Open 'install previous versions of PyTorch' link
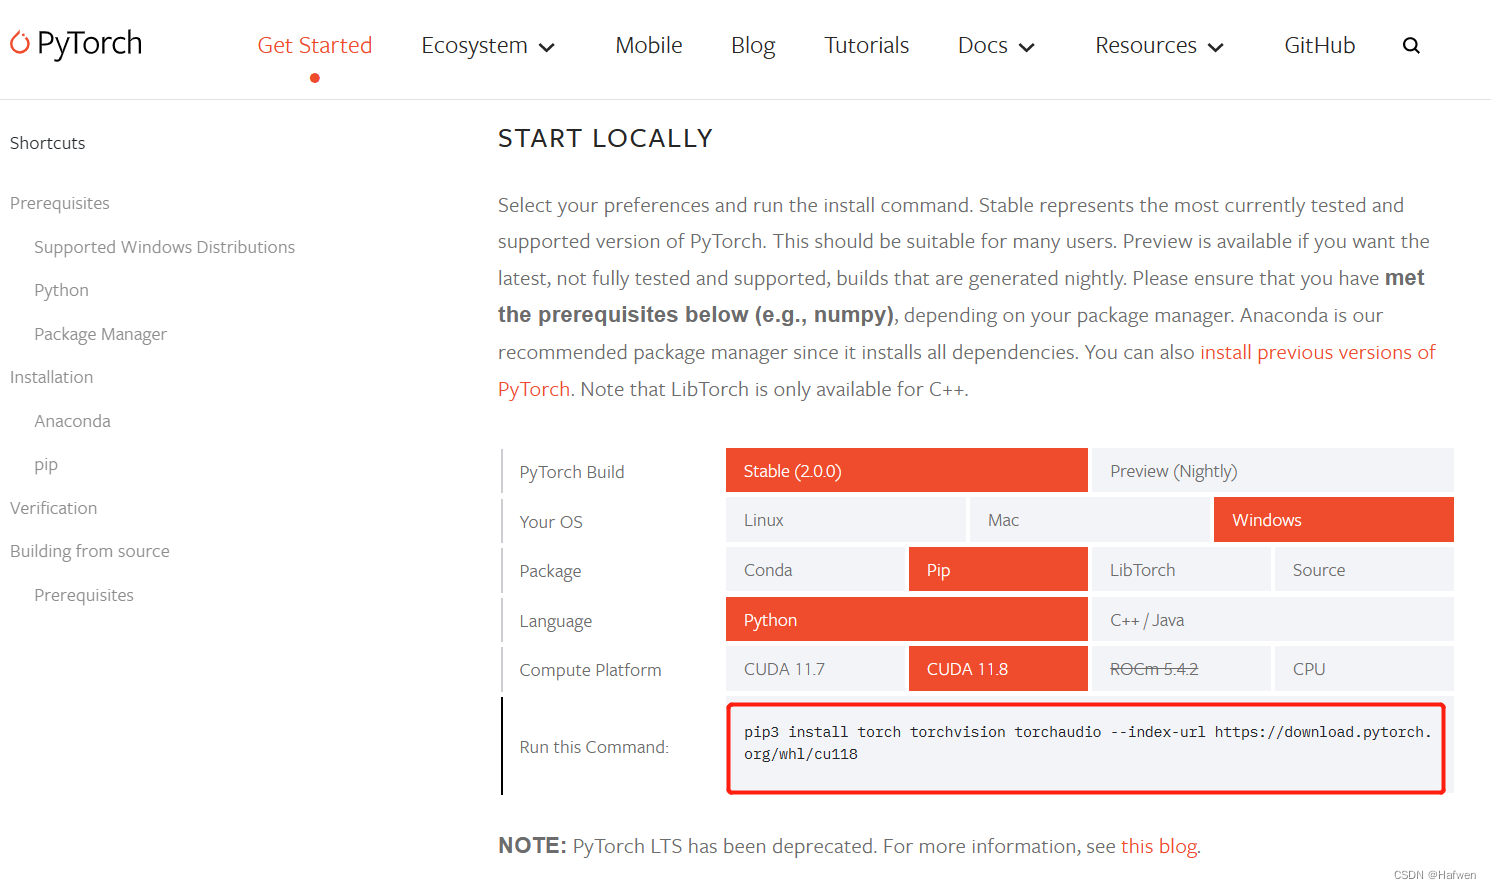 [x=1317, y=352]
